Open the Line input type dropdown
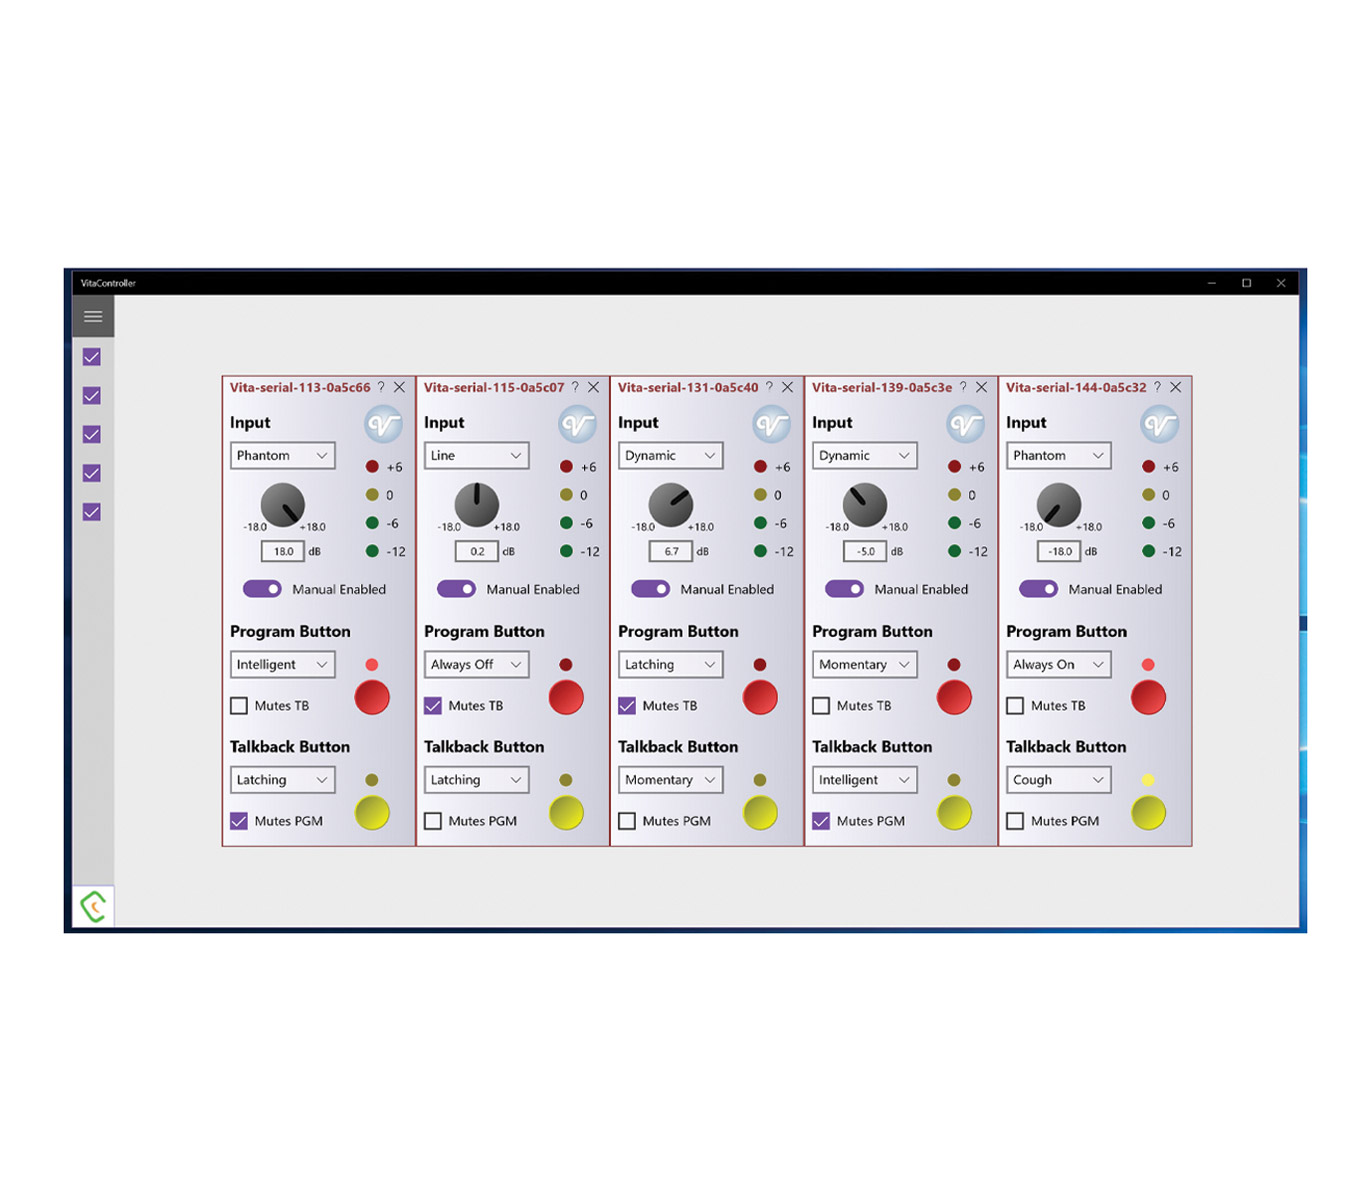Screen dimensions: 1371x1200 [x=476, y=456]
